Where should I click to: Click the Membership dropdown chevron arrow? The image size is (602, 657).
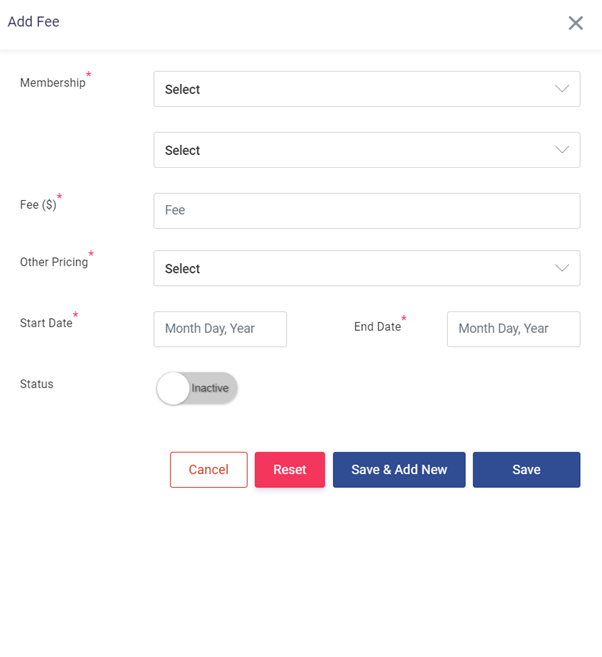[562, 89]
